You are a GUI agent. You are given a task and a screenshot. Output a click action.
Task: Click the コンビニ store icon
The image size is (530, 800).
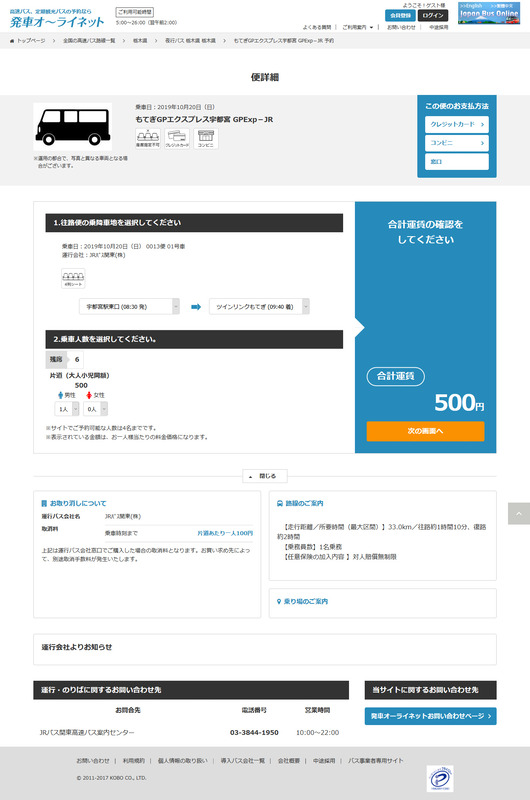click(206, 138)
